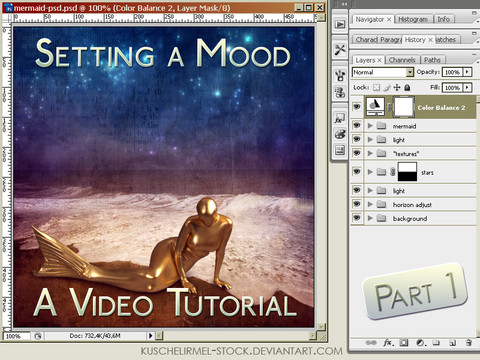Add a layer style via fx button
Viewport: 480px width, 360px height.
(388, 342)
